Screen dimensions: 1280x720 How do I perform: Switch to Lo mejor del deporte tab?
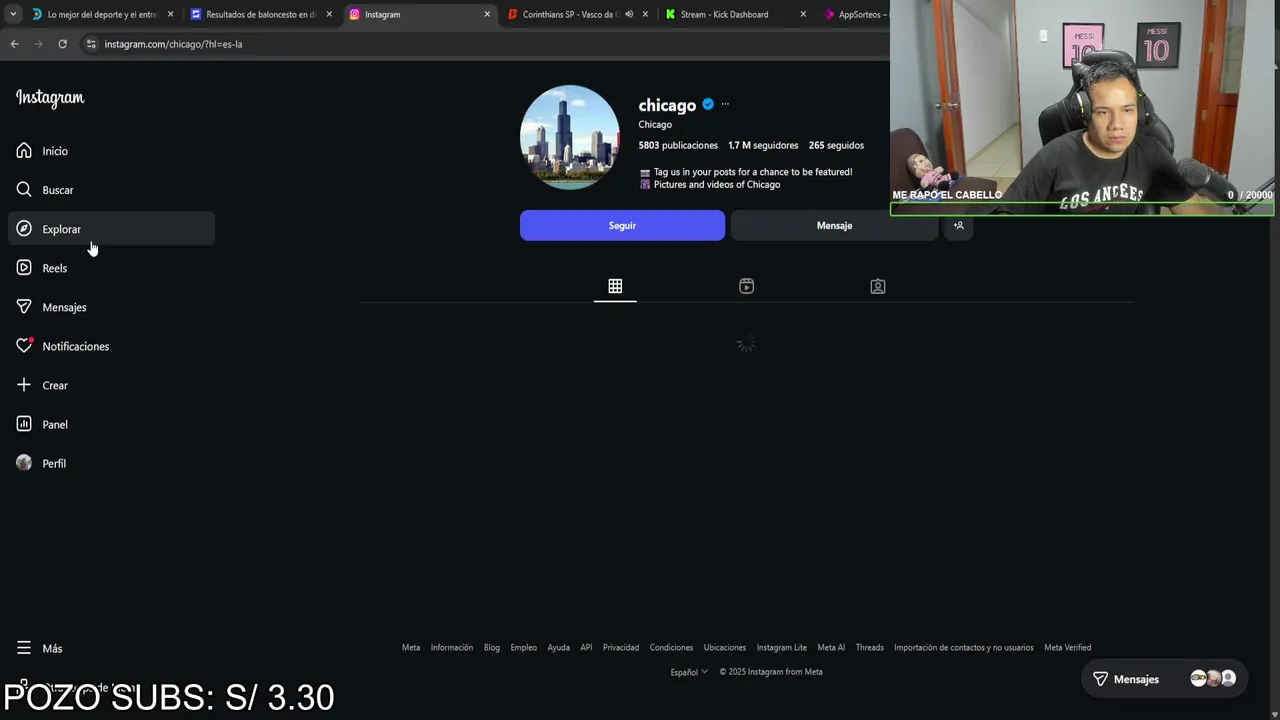pyautogui.click(x=102, y=14)
